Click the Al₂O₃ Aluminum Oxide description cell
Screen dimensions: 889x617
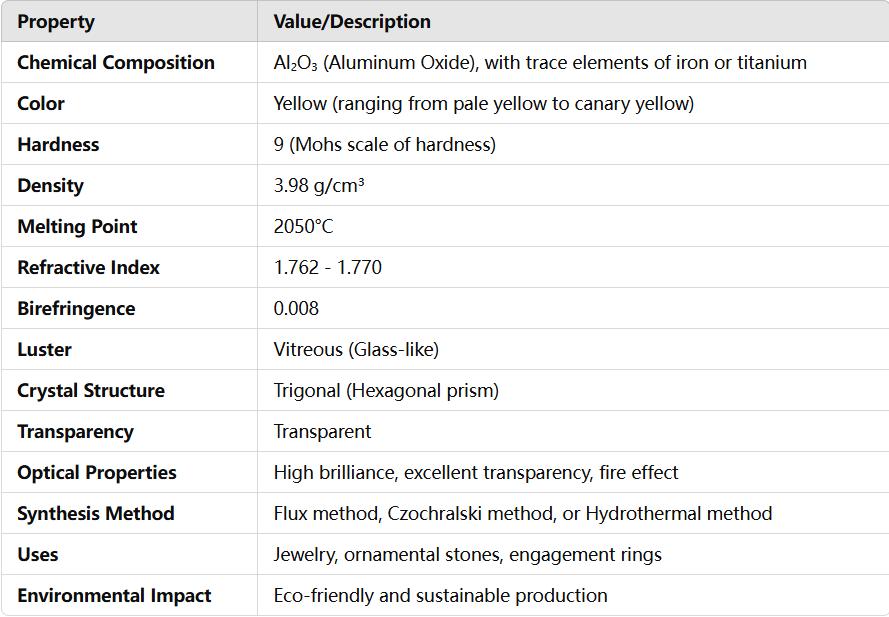click(540, 62)
